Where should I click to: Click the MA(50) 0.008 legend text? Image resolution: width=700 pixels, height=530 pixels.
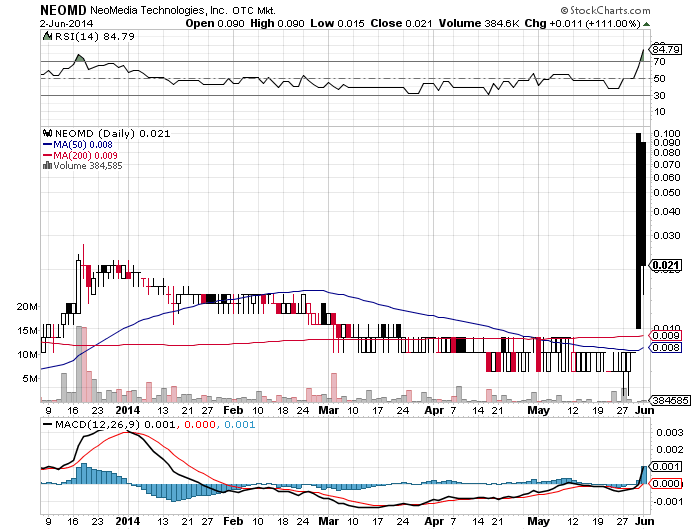click(x=83, y=145)
